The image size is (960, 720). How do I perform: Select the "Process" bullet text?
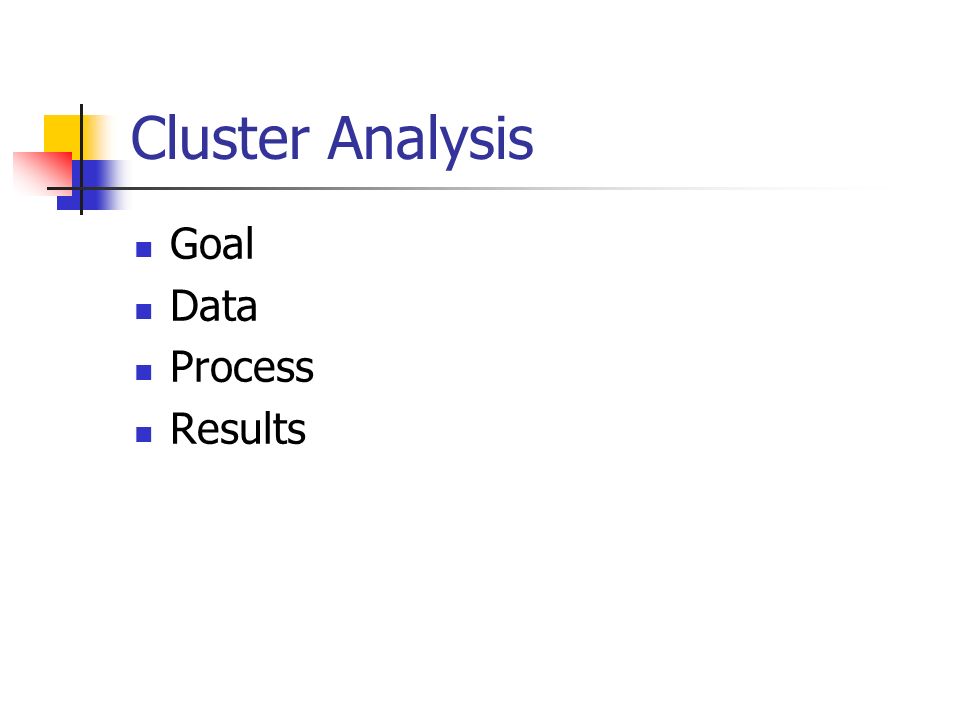pos(242,367)
